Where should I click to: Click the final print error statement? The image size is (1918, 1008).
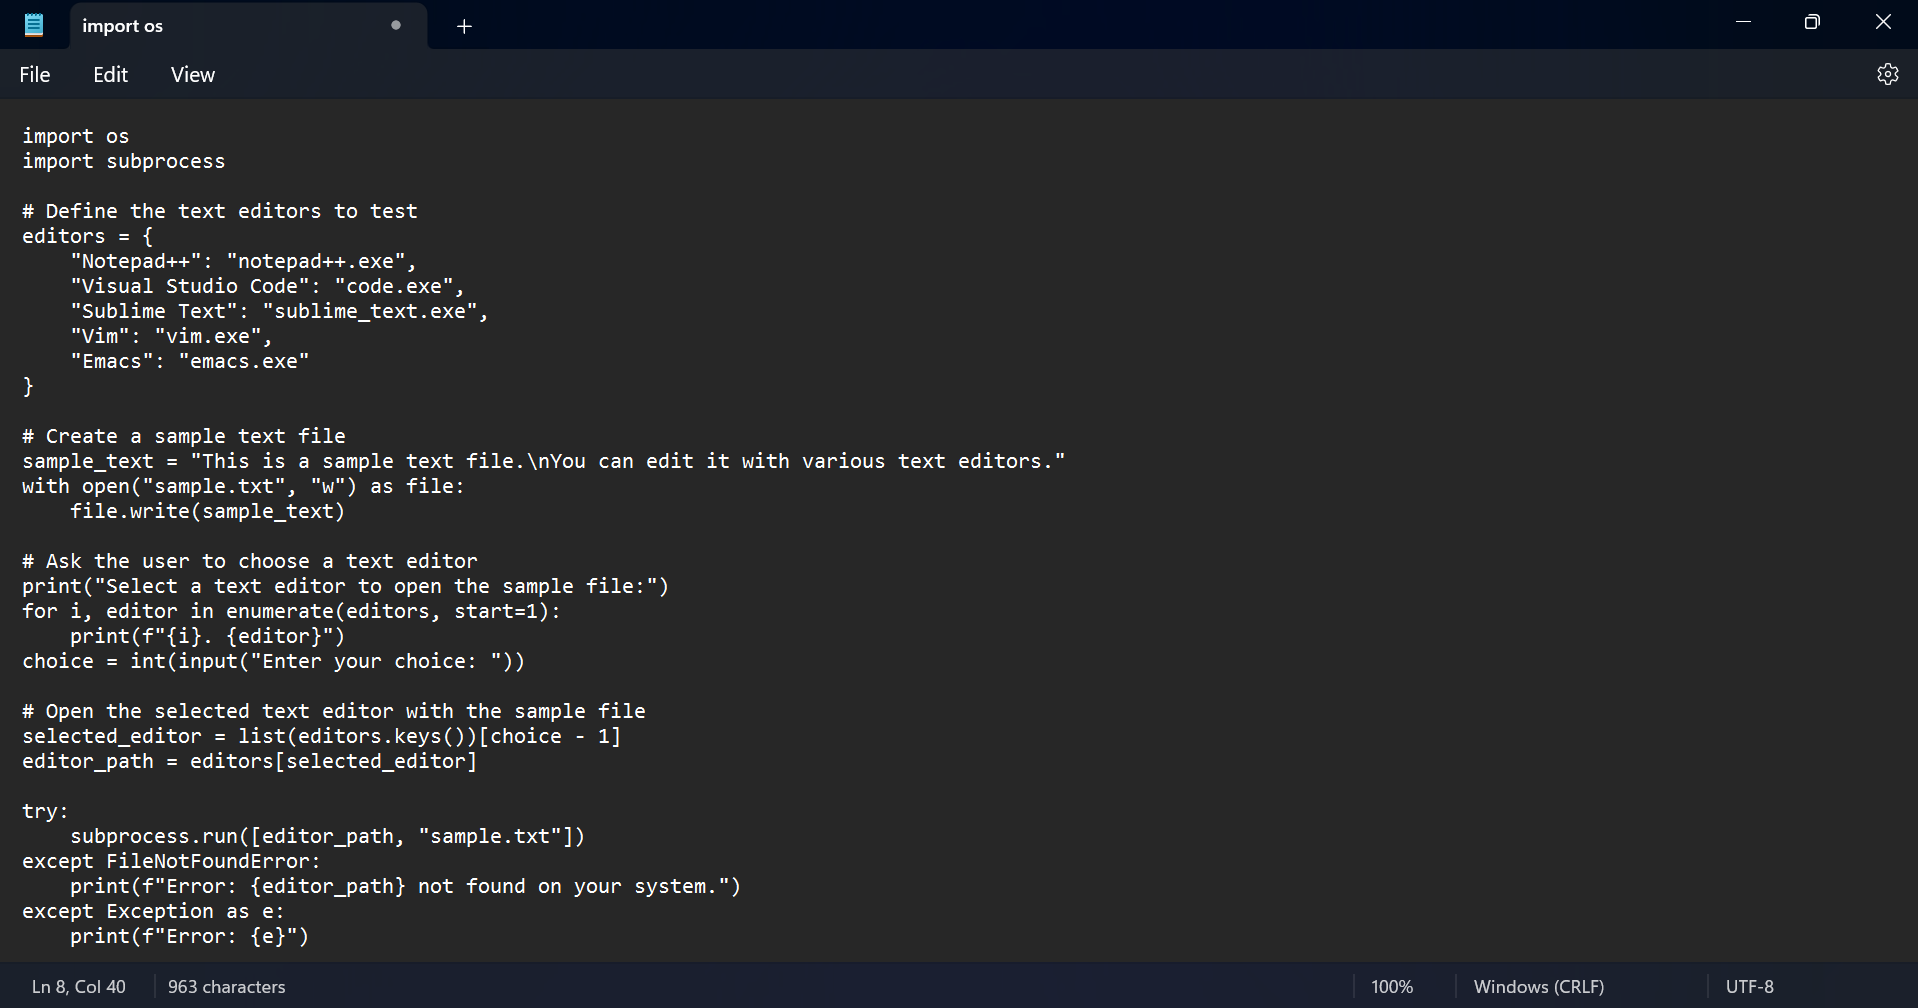coord(190,936)
